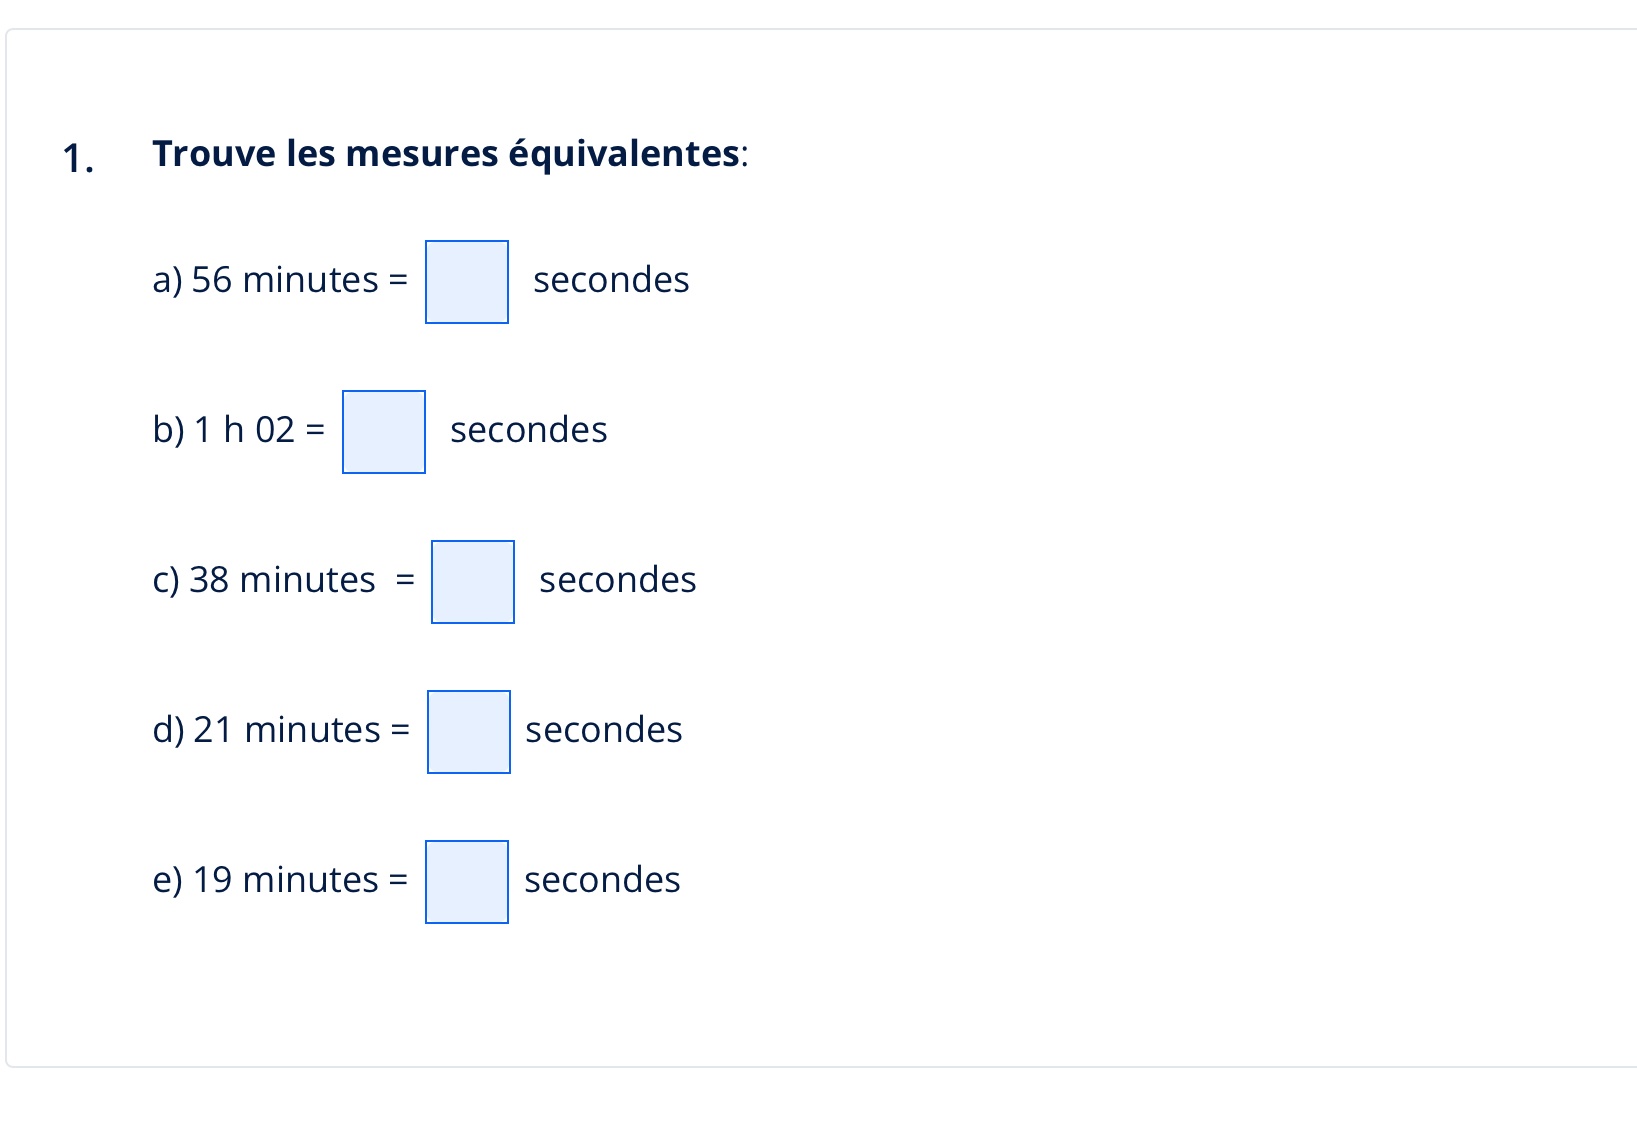Click the answer box for 21 minutes

tap(469, 732)
